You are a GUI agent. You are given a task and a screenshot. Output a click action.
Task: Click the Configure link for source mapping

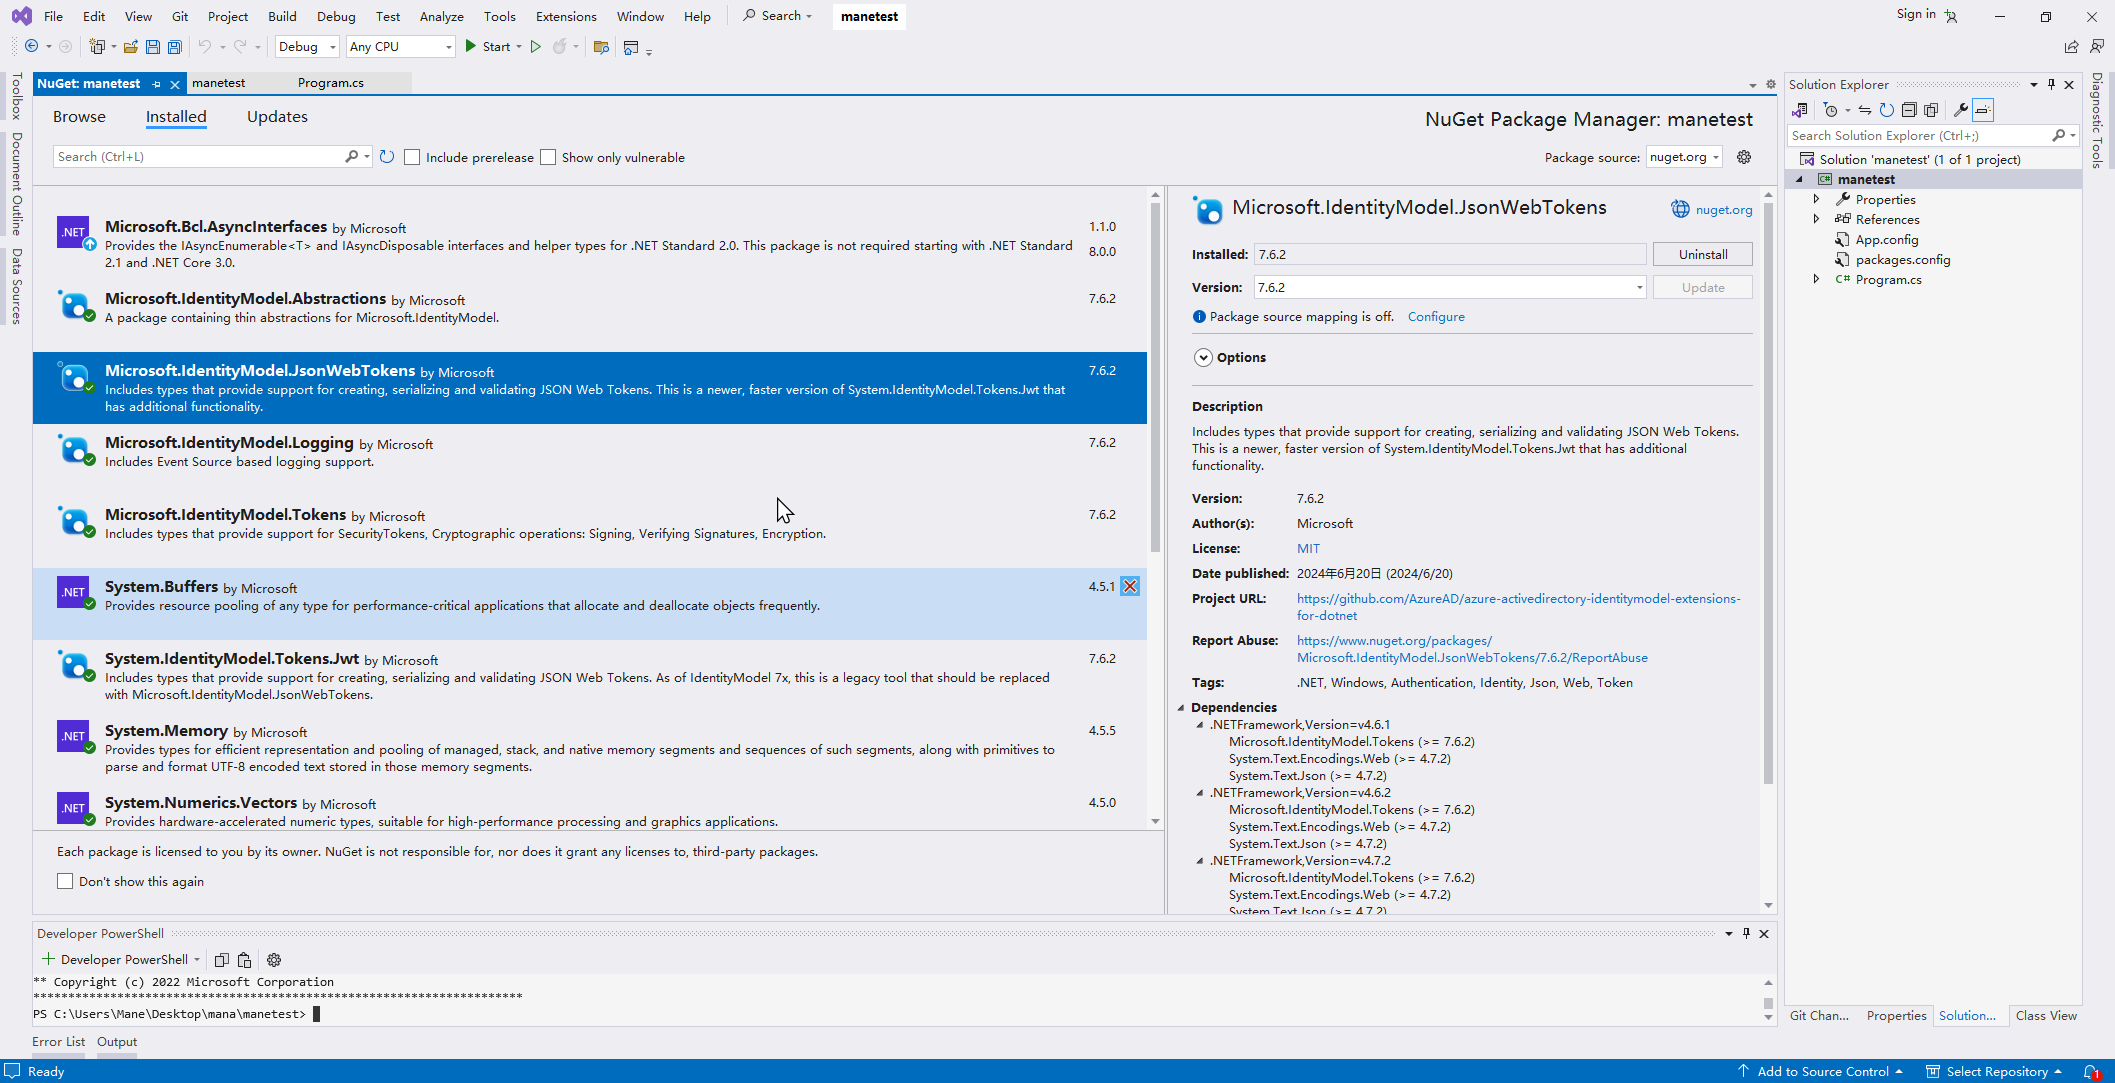[x=1436, y=316]
